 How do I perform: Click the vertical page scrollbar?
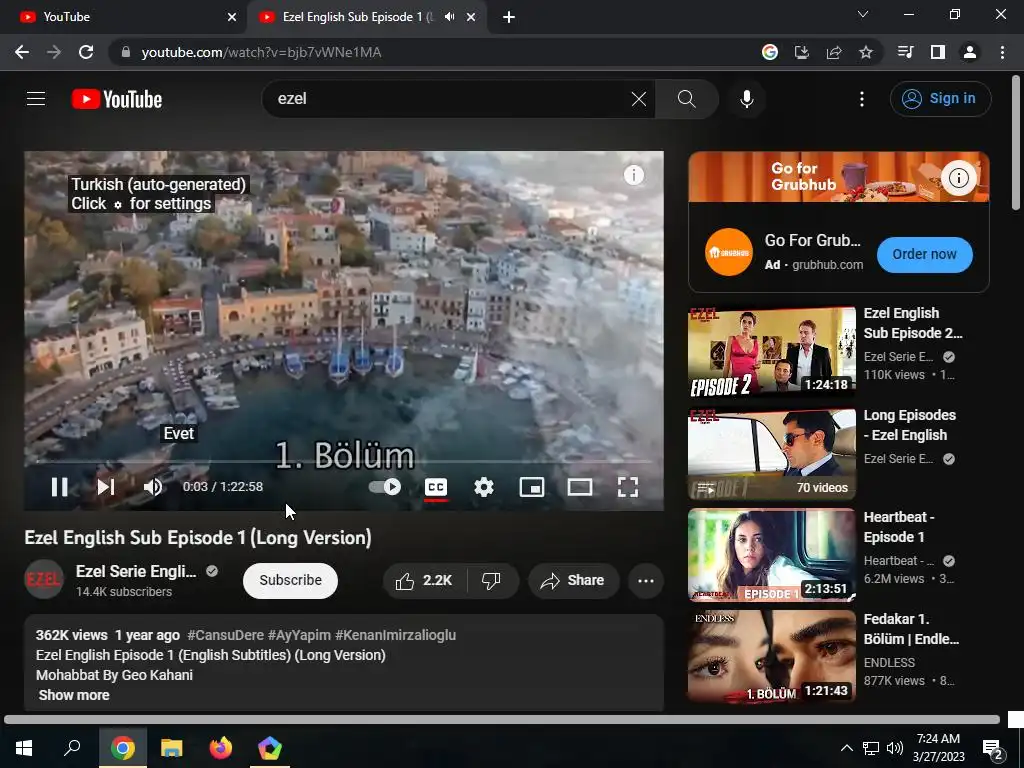click(x=1016, y=144)
